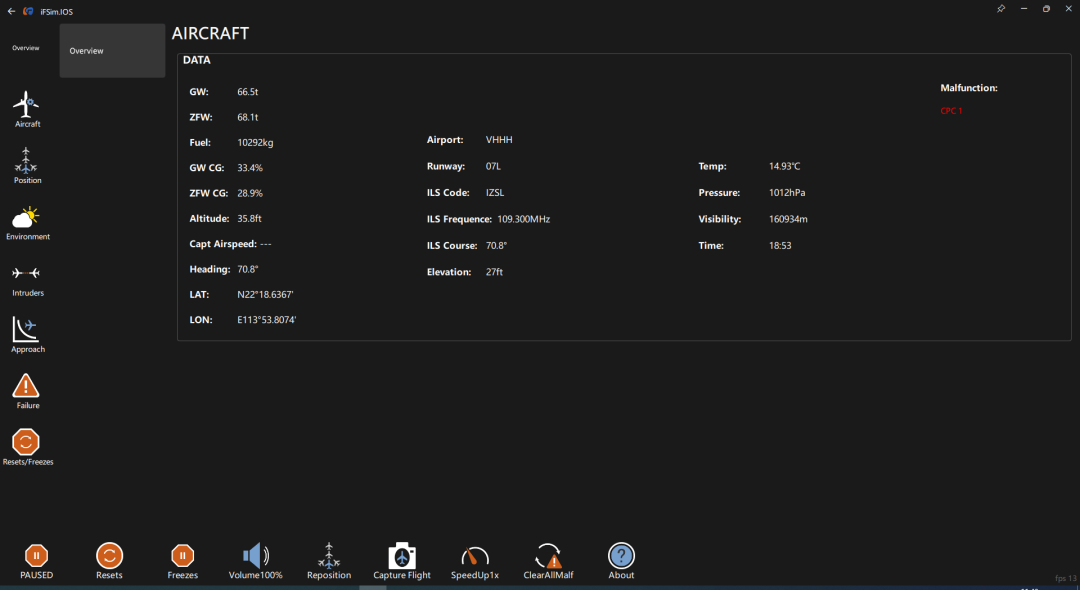Clear all malfunctions with ClearAllMalf
This screenshot has width=1080, height=590.
coord(548,557)
